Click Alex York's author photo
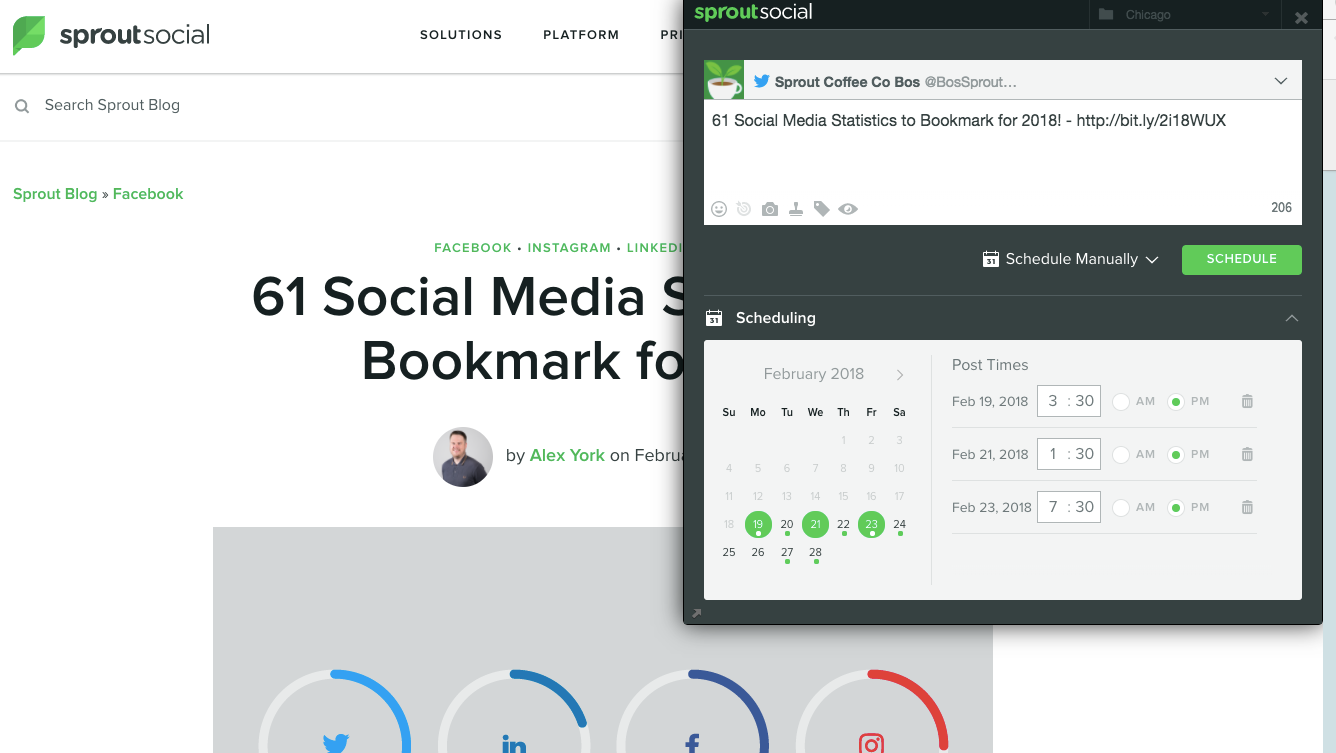This screenshot has height=753, width=1336. (463, 457)
